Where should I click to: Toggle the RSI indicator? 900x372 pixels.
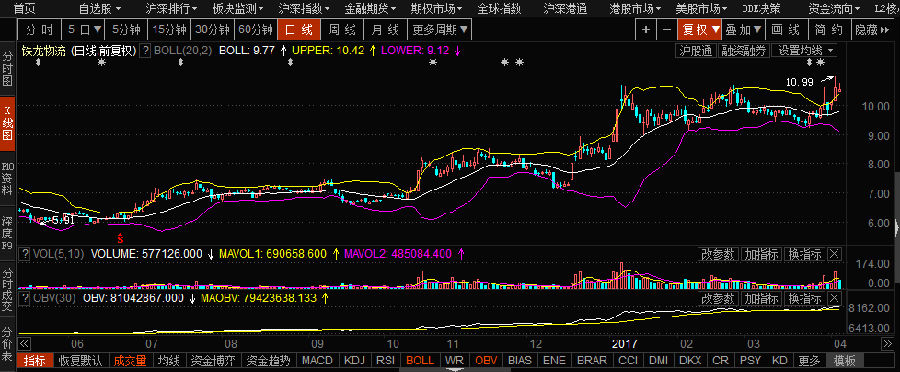click(385, 361)
